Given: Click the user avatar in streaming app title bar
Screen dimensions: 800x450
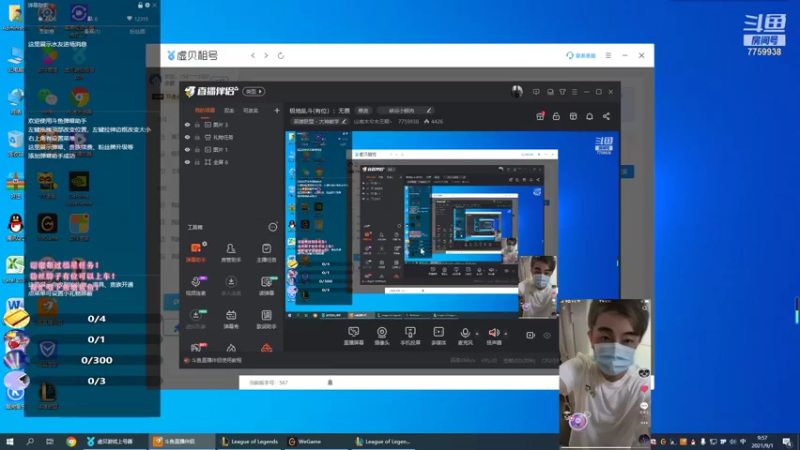Looking at the screenshot, I should (517, 91).
